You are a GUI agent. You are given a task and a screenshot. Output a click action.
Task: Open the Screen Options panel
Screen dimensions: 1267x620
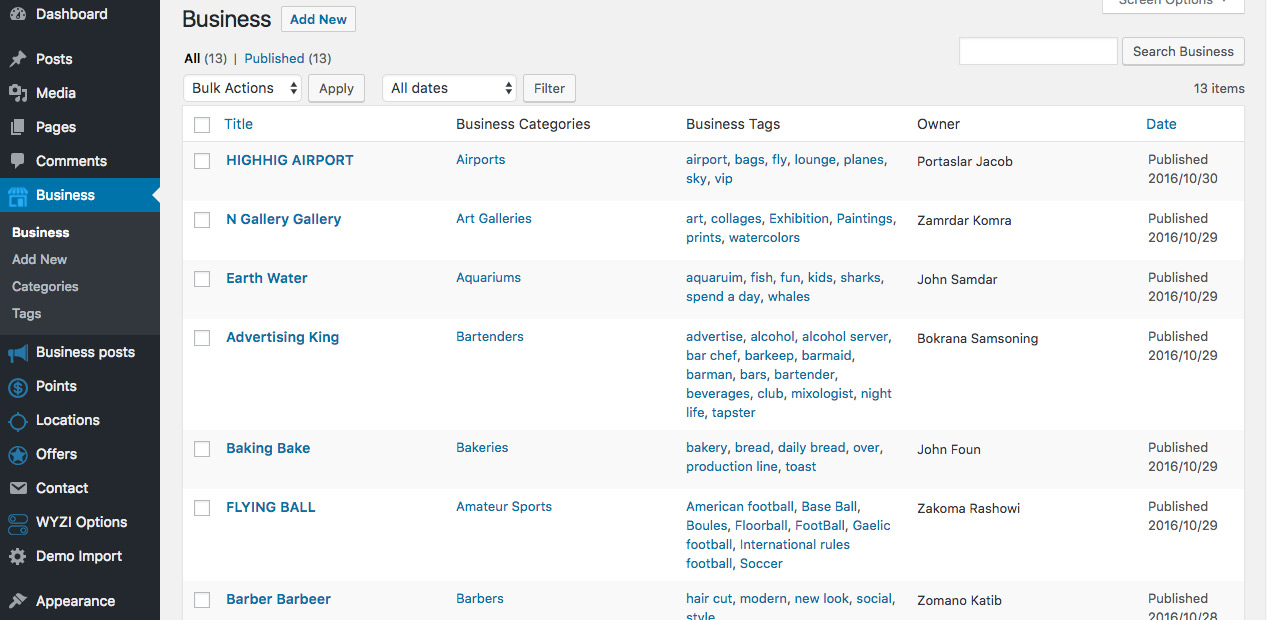click(x=1173, y=4)
